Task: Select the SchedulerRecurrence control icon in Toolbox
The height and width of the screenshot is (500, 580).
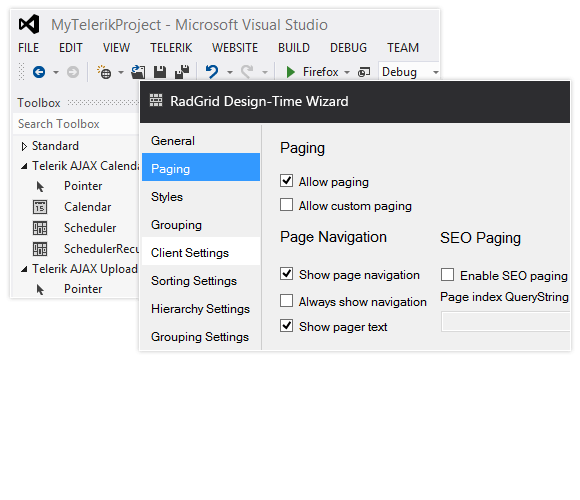Action: tap(40, 249)
